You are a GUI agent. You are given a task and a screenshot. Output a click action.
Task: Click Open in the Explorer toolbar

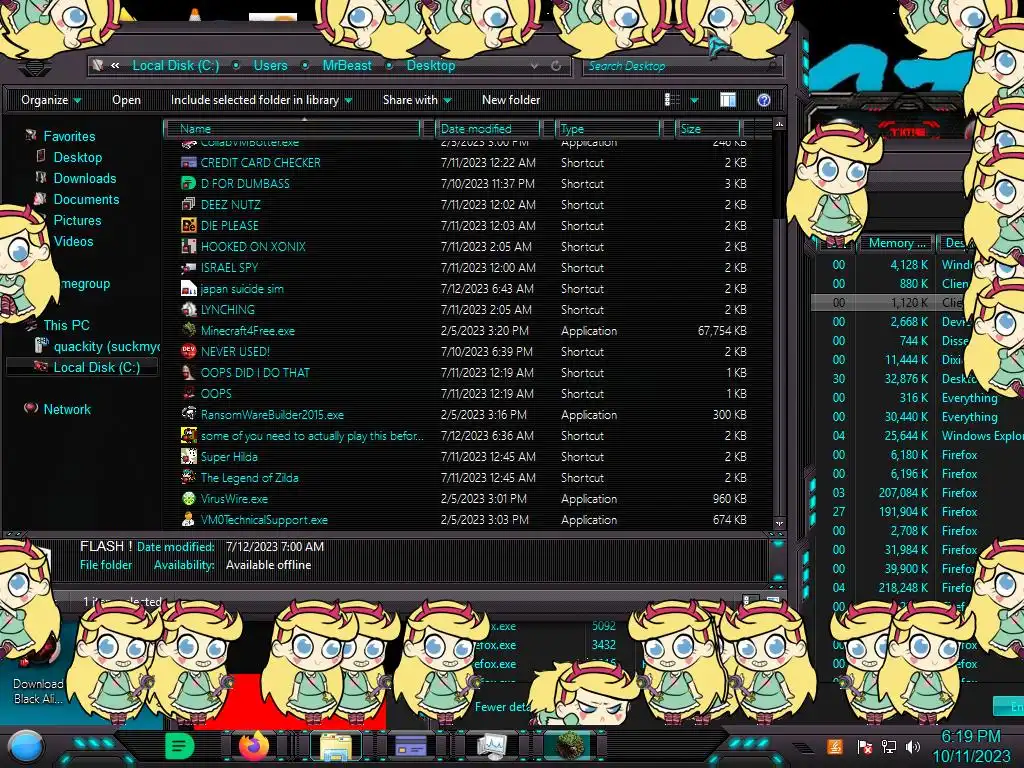pos(126,100)
